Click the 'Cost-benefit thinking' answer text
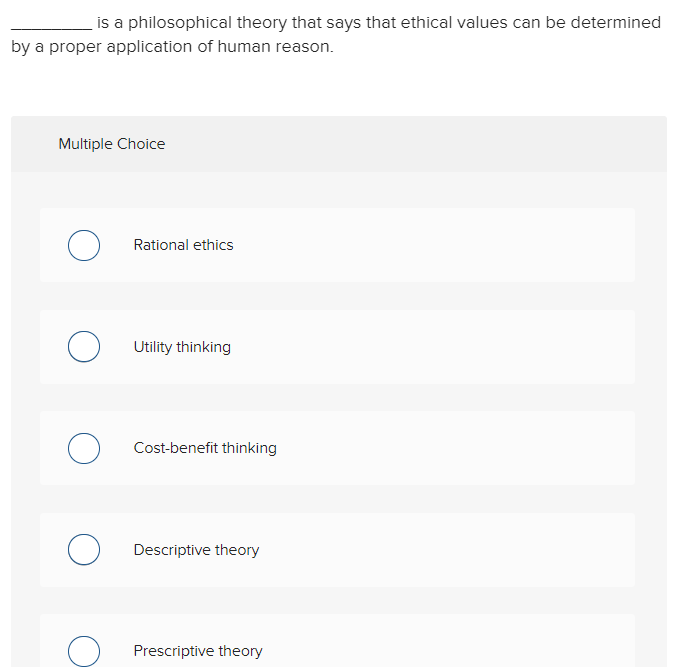The width and height of the screenshot is (687, 667). [205, 448]
